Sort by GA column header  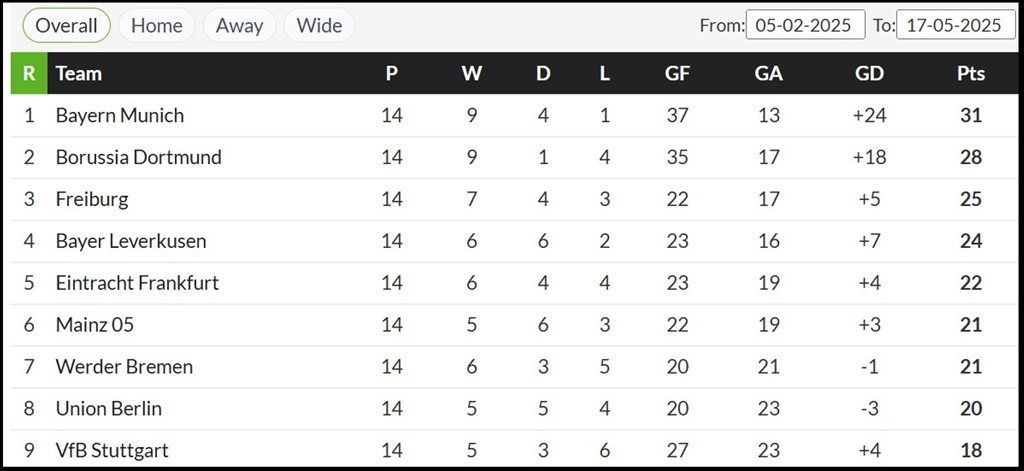pyautogui.click(x=769, y=73)
